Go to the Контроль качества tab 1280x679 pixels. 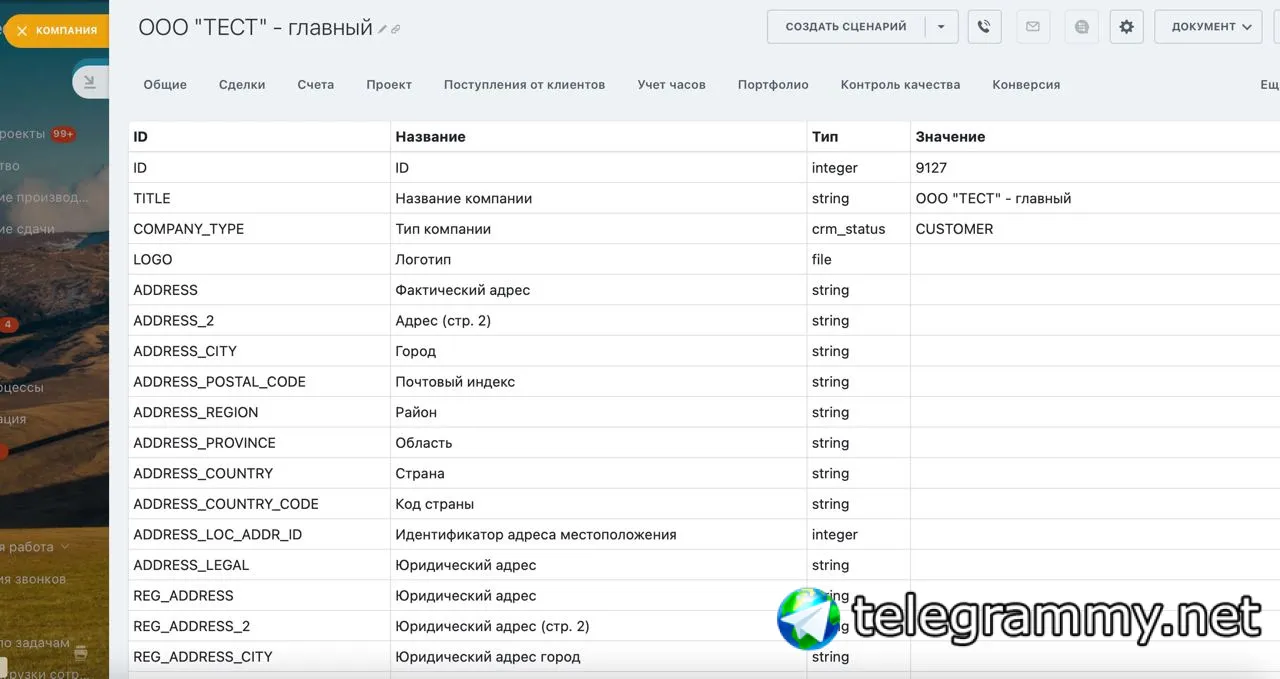[900, 85]
